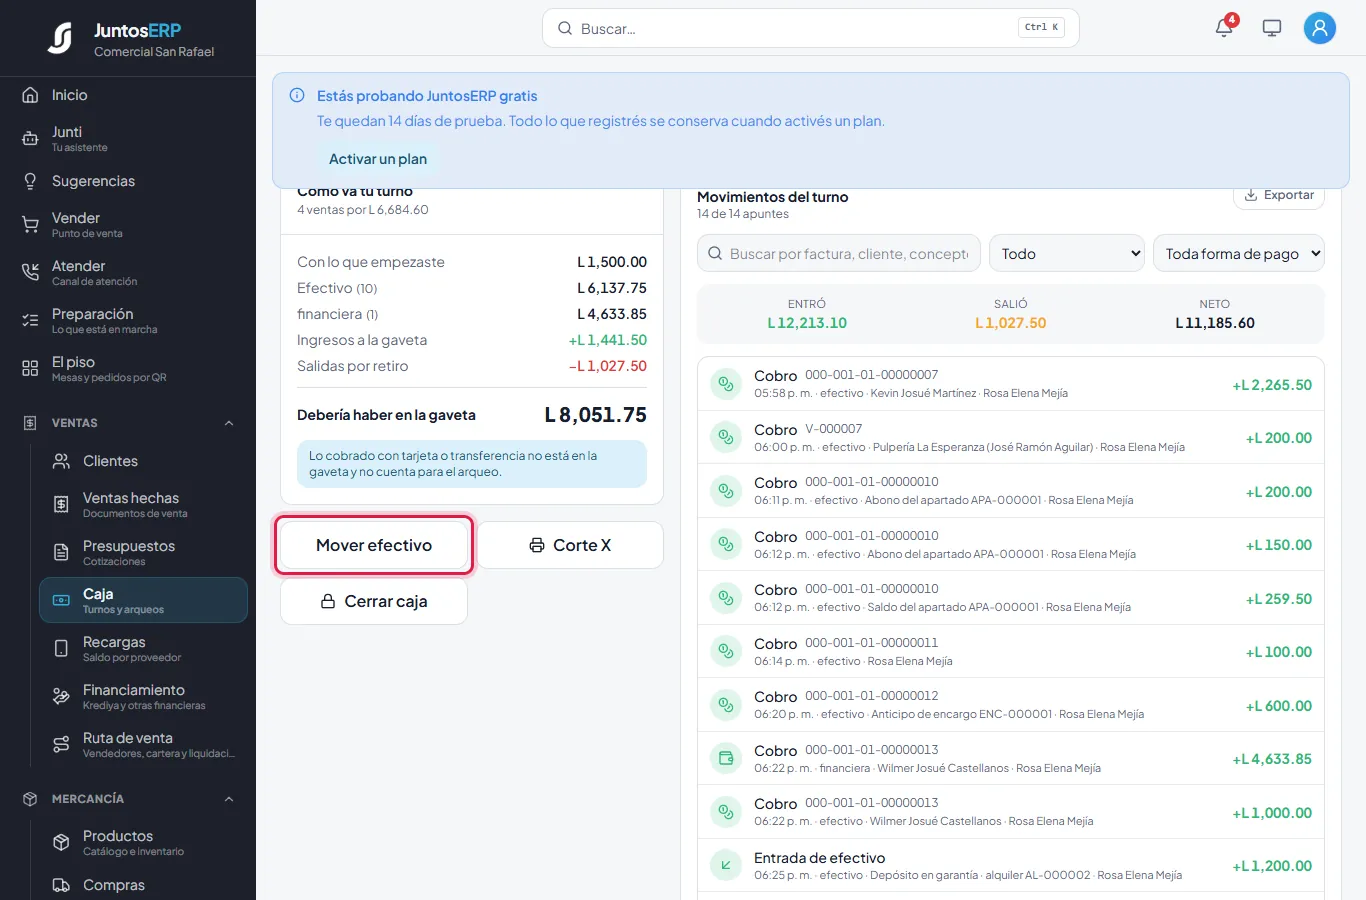
Task: Click the monitor display icon in header
Action: tap(1272, 28)
